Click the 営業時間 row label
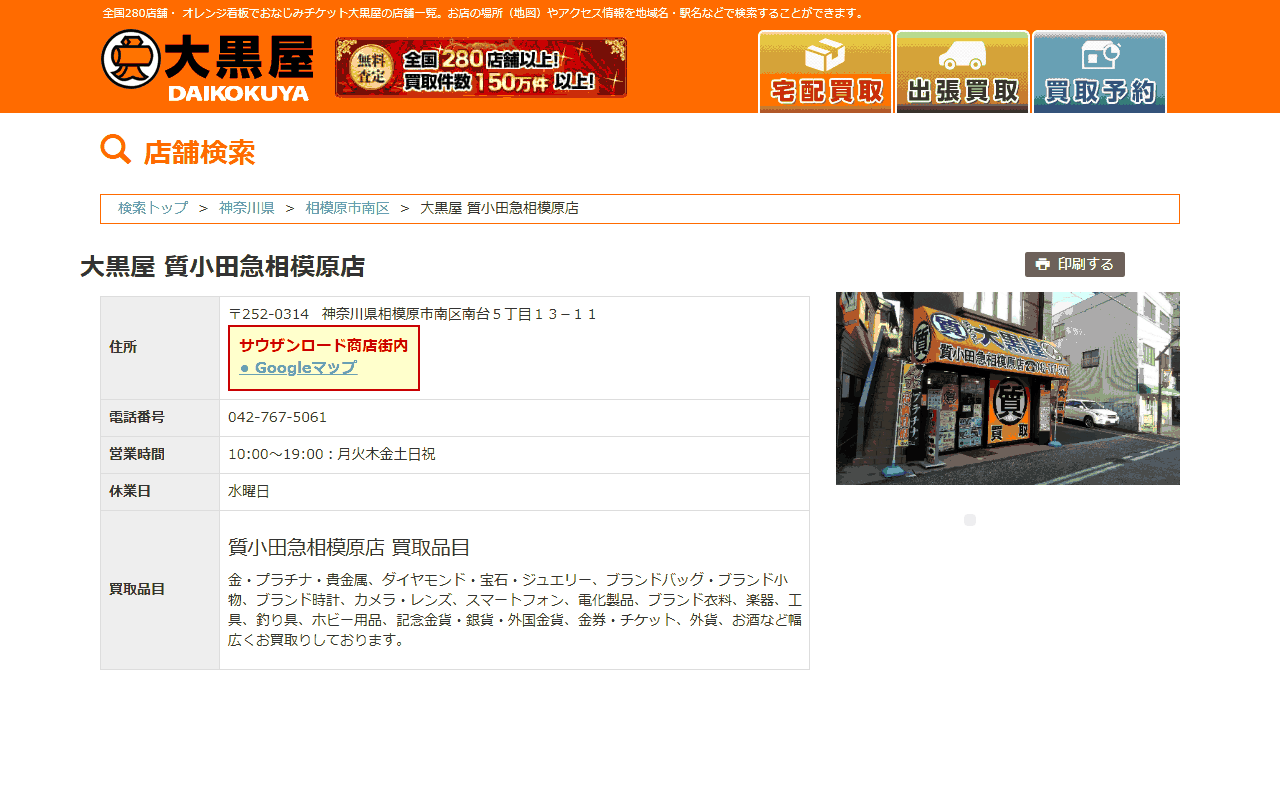 (x=137, y=454)
